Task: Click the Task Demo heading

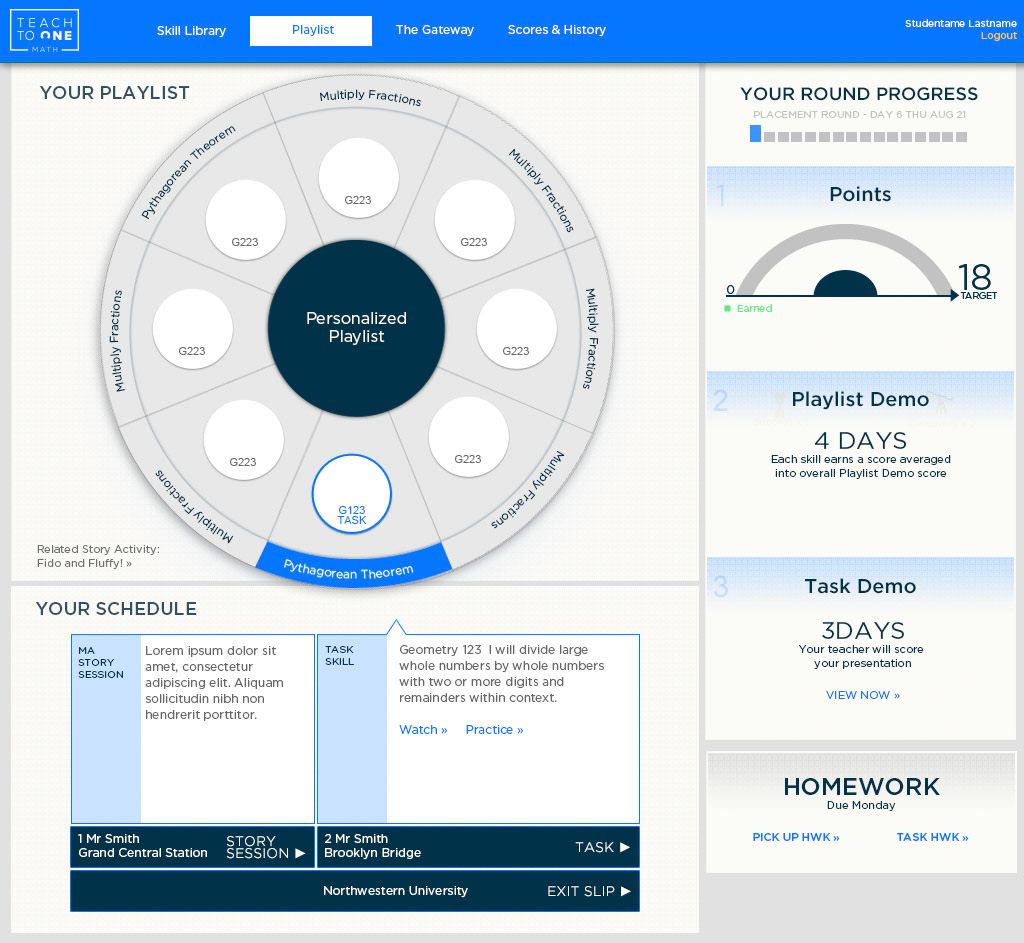Action: [x=860, y=586]
